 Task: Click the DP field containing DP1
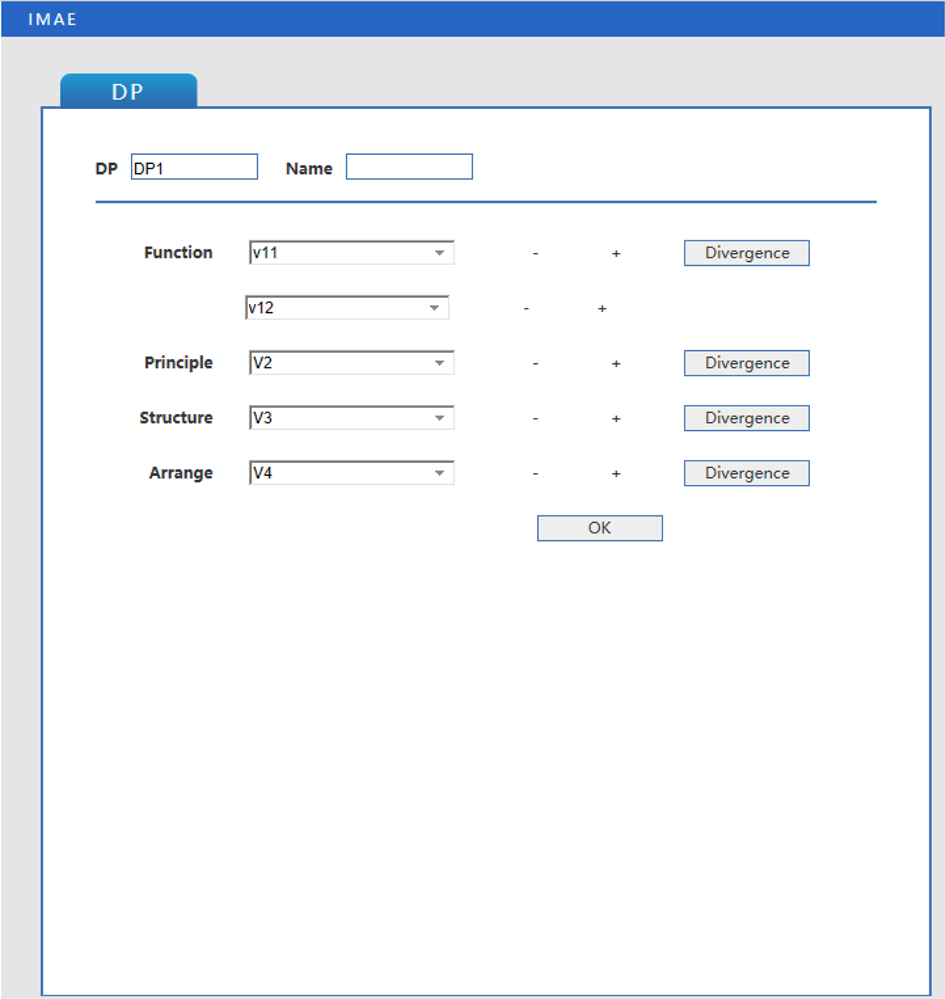(194, 167)
